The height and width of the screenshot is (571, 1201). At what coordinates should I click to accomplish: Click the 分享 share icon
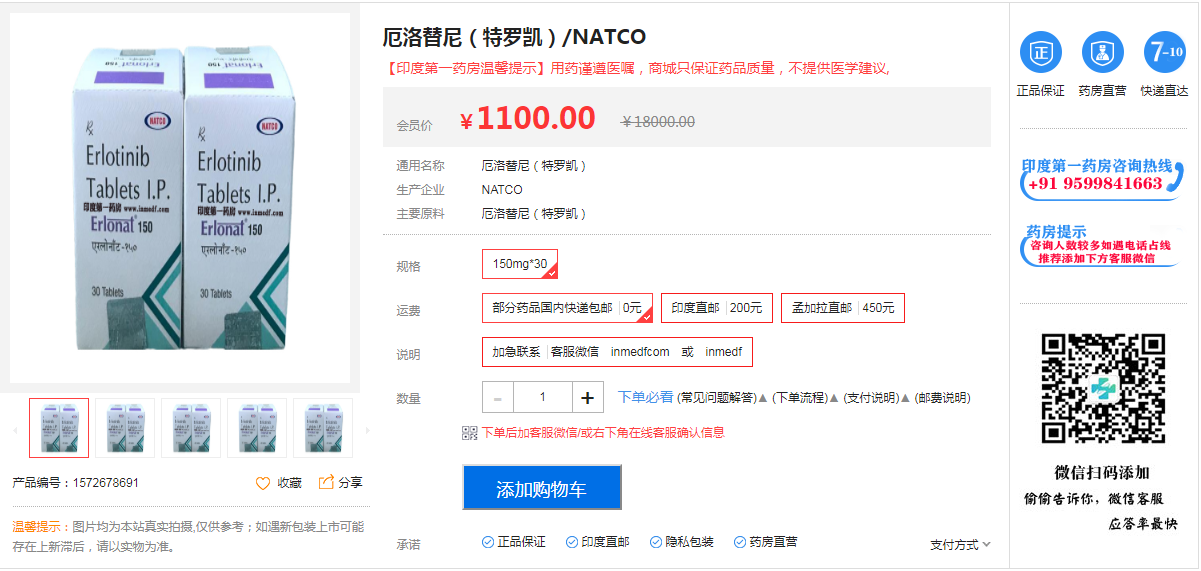click(x=326, y=483)
